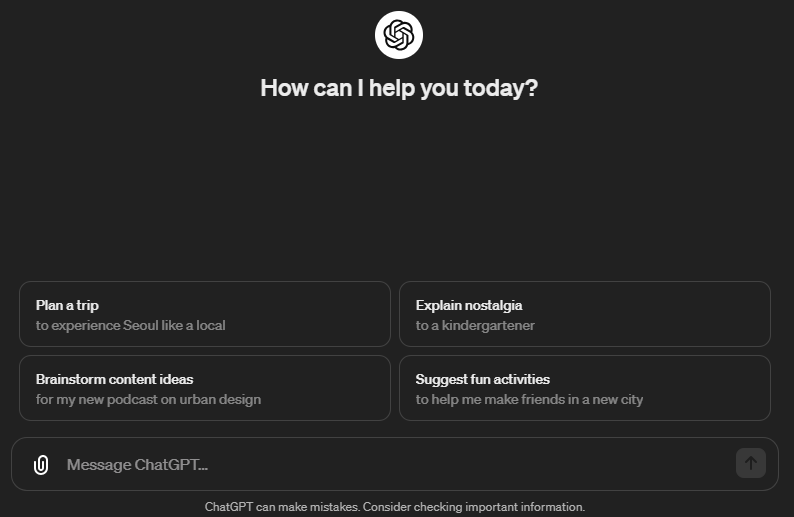Viewport: 794px width, 517px height.
Task: Click the word "nostalgia" in the suggestion card
Action: click(x=492, y=305)
